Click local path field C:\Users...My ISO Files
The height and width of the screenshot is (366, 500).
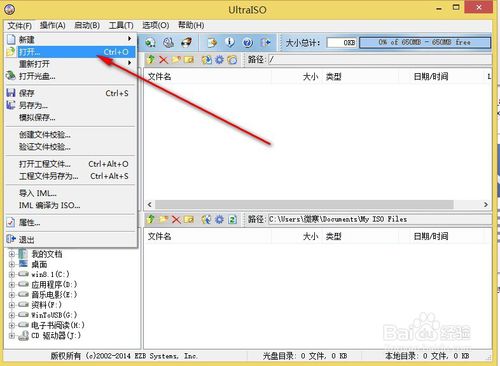(x=380, y=219)
